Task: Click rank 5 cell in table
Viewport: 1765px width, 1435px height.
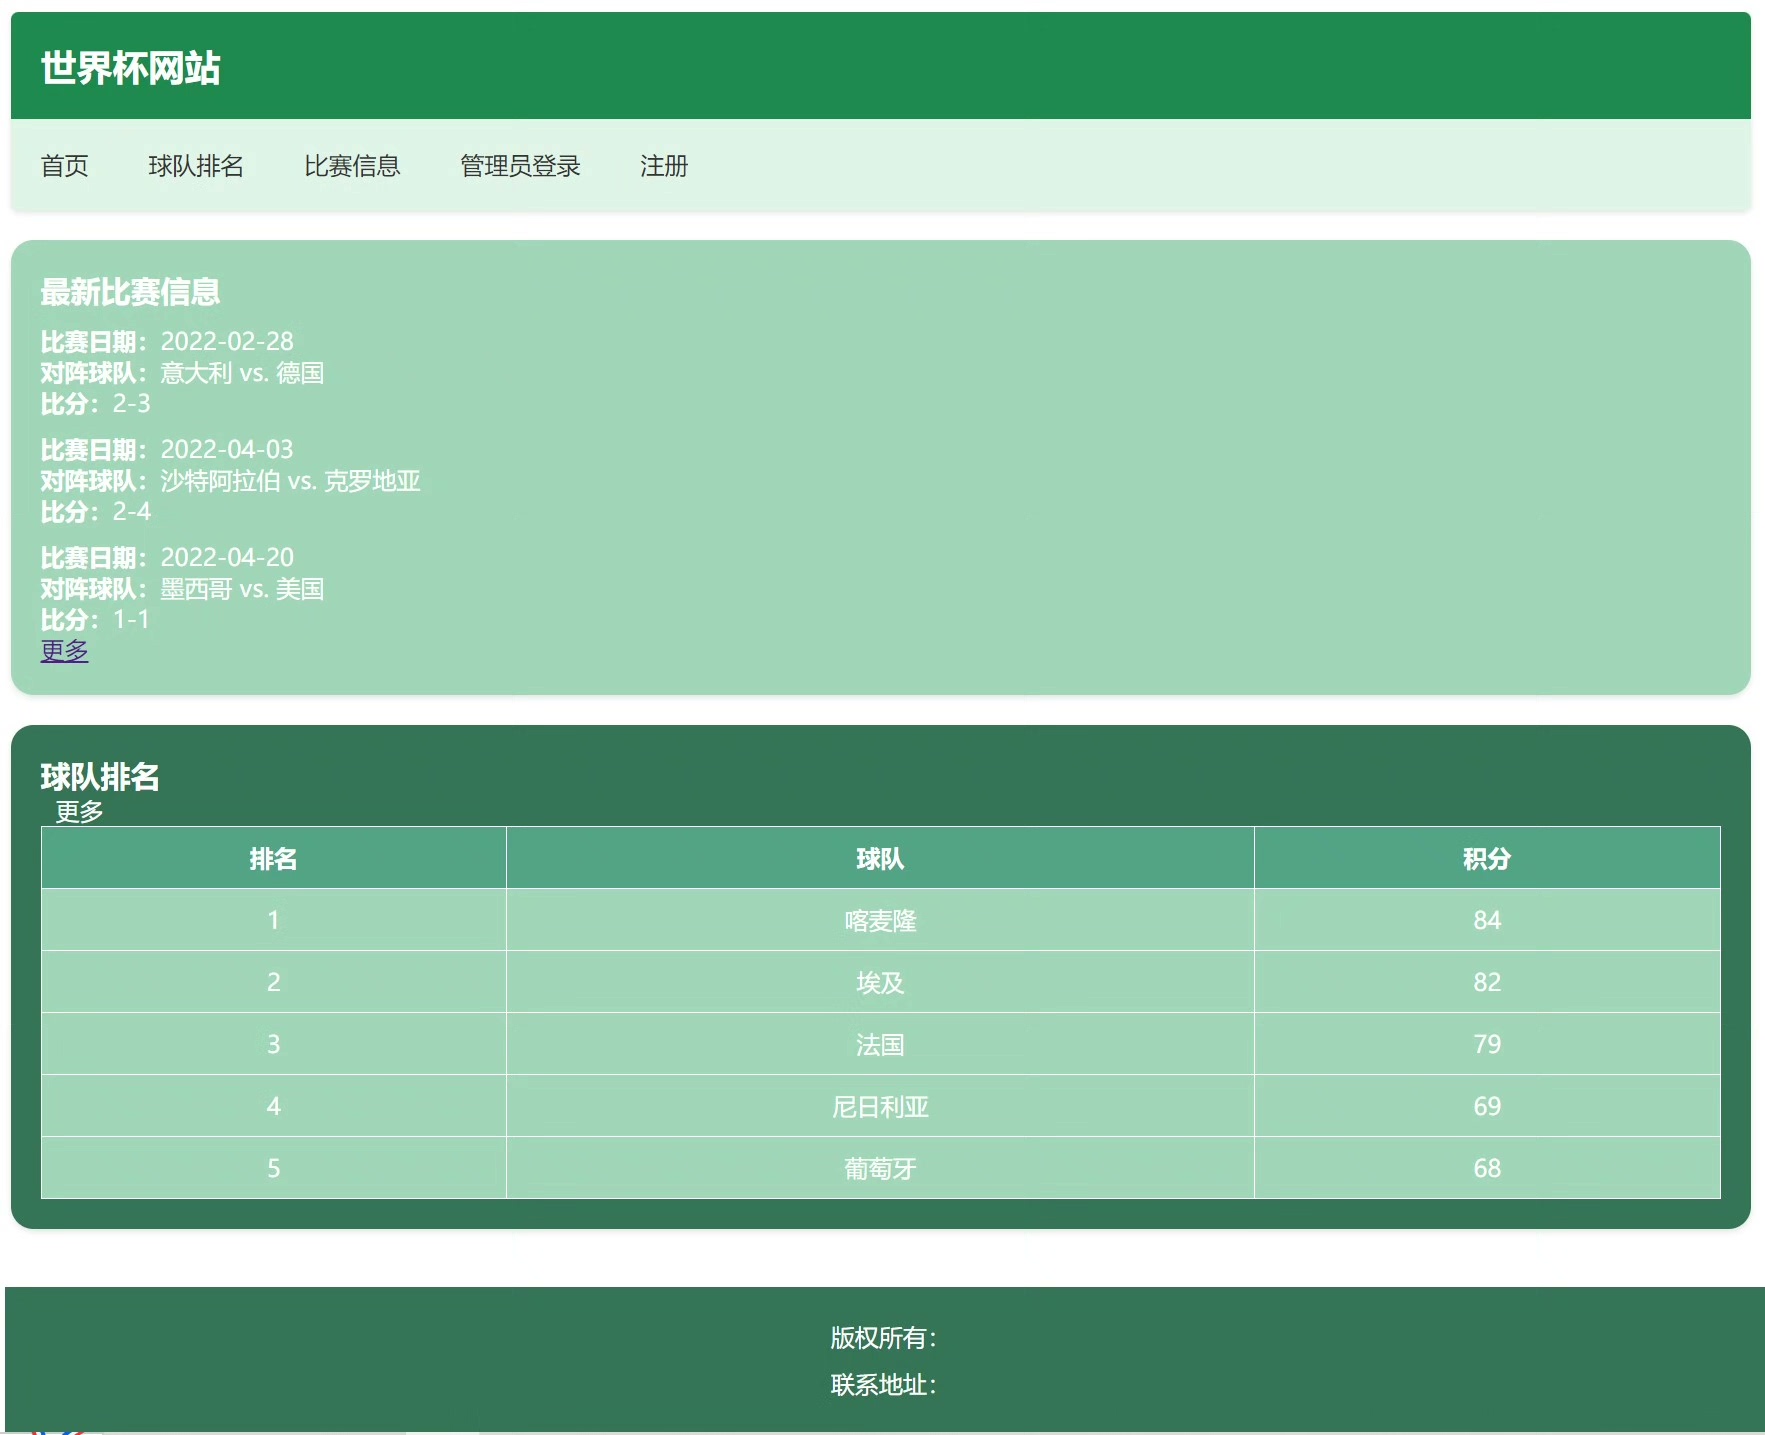Action: (273, 1168)
